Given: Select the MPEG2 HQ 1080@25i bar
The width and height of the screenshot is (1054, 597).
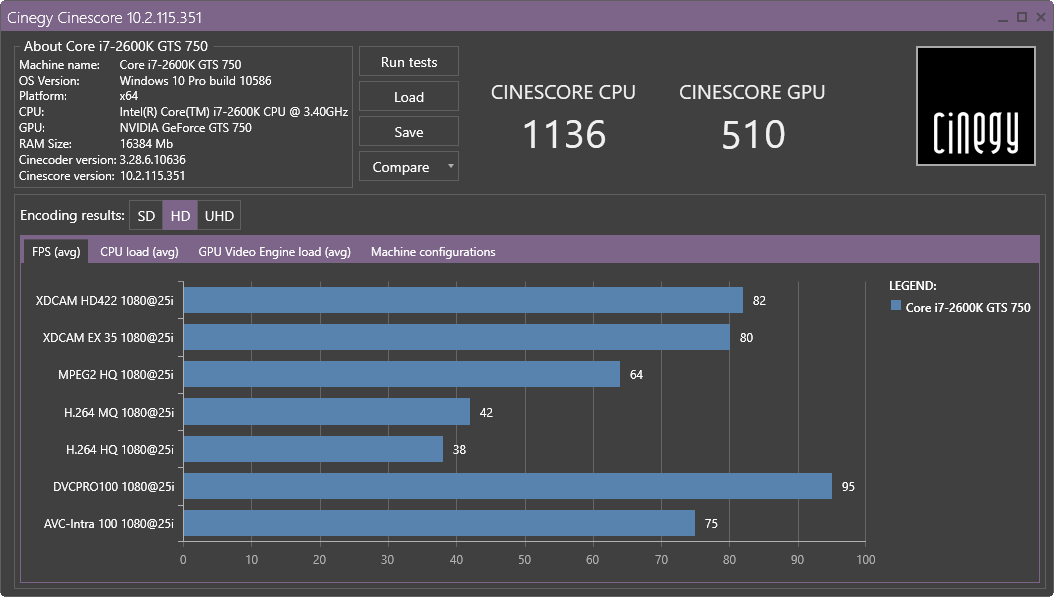Looking at the screenshot, I should pyautogui.click(x=401, y=374).
